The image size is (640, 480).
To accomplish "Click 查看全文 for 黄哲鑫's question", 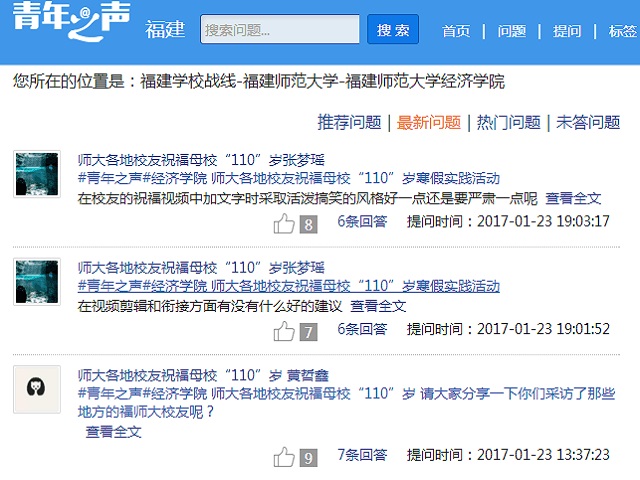I will 113,432.
